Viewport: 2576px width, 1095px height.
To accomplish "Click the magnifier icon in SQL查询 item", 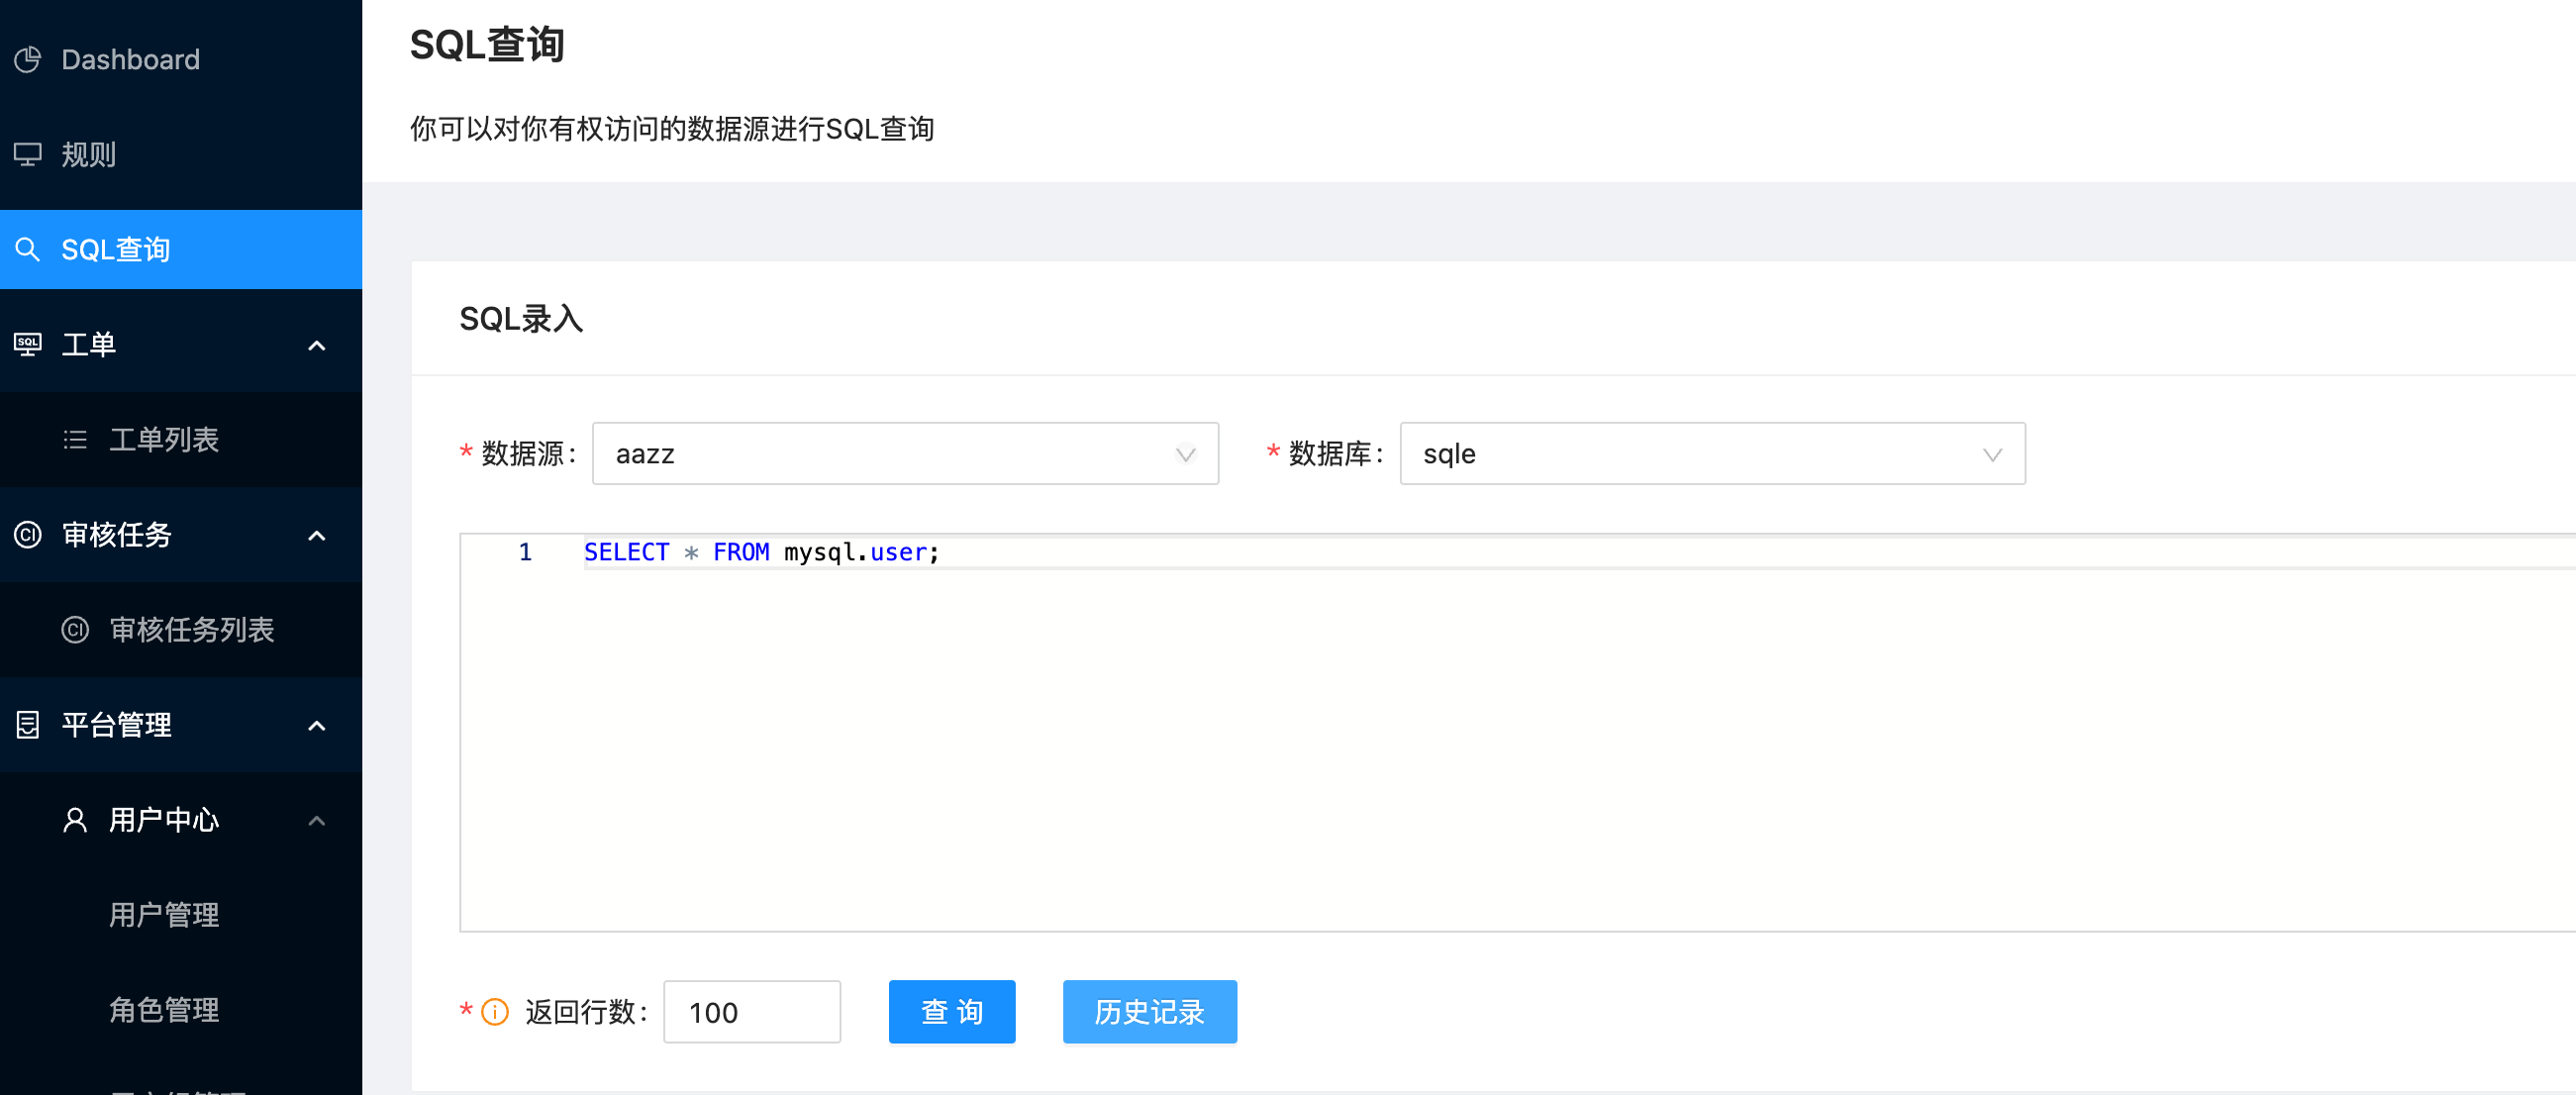I will click(x=28, y=250).
